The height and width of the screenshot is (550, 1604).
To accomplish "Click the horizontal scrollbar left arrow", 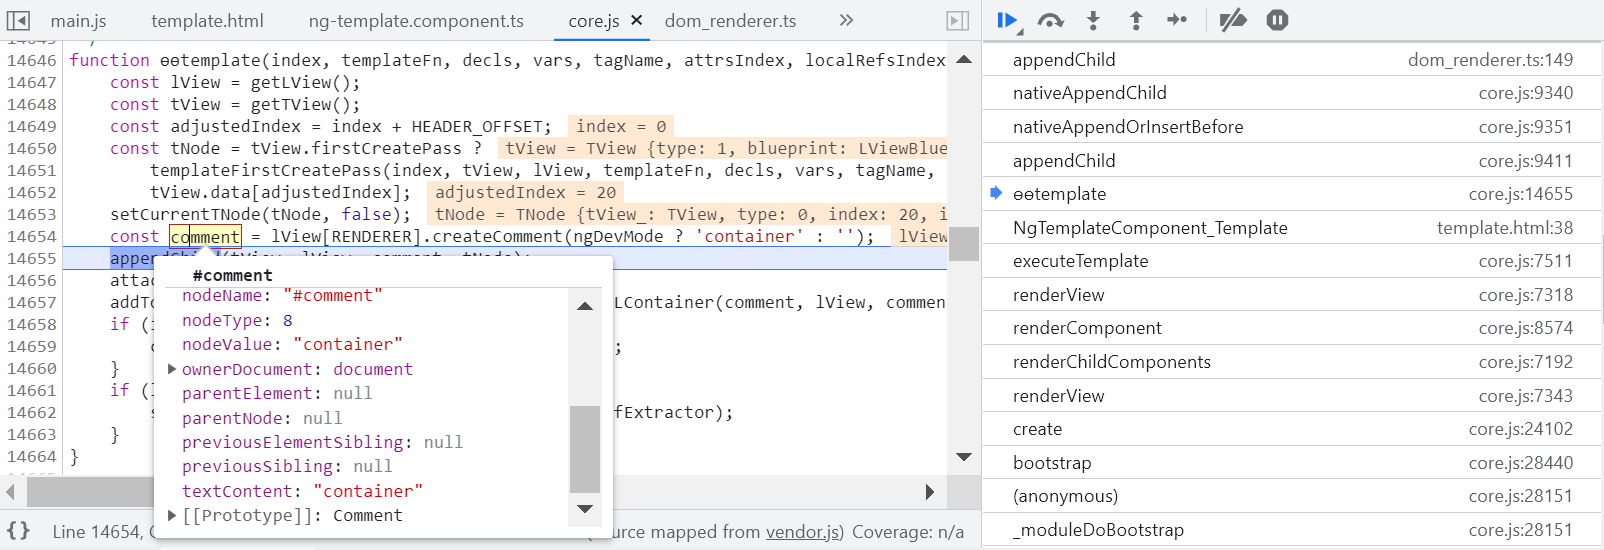I will tap(11, 492).
